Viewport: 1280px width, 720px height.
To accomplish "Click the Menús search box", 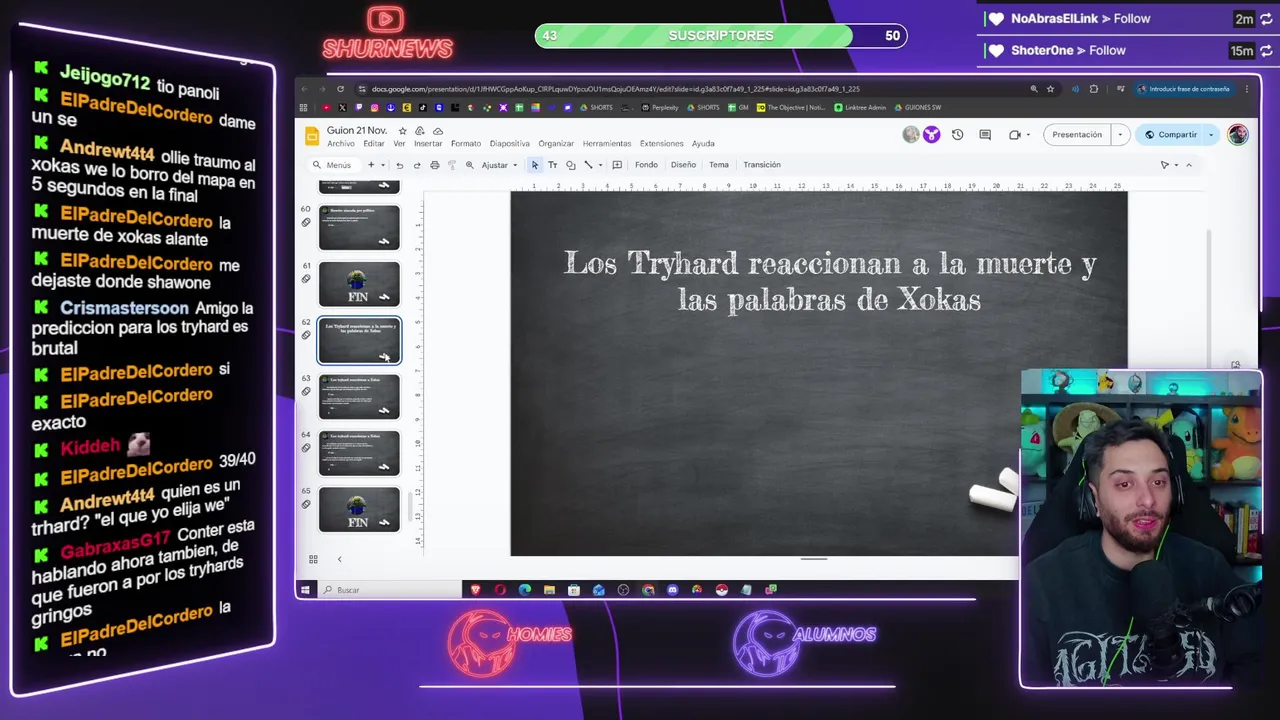I will (333, 165).
